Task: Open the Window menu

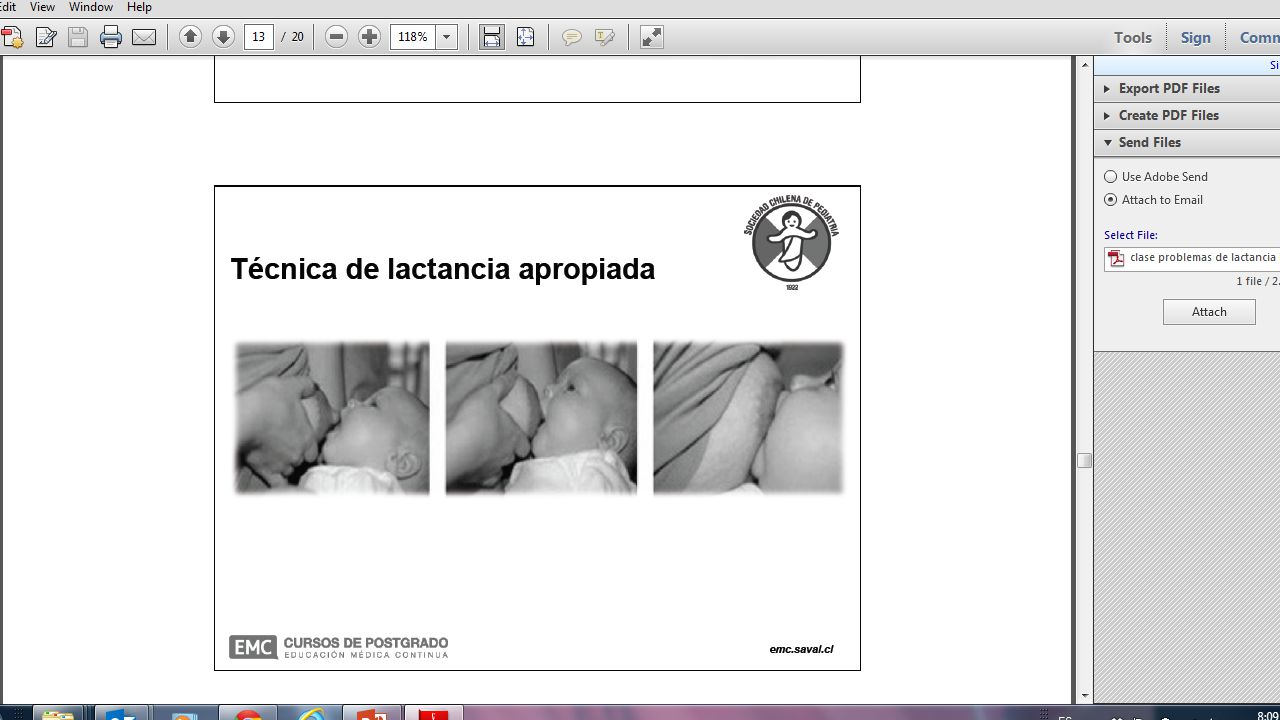Action: pyautogui.click(x=91, y=7)
